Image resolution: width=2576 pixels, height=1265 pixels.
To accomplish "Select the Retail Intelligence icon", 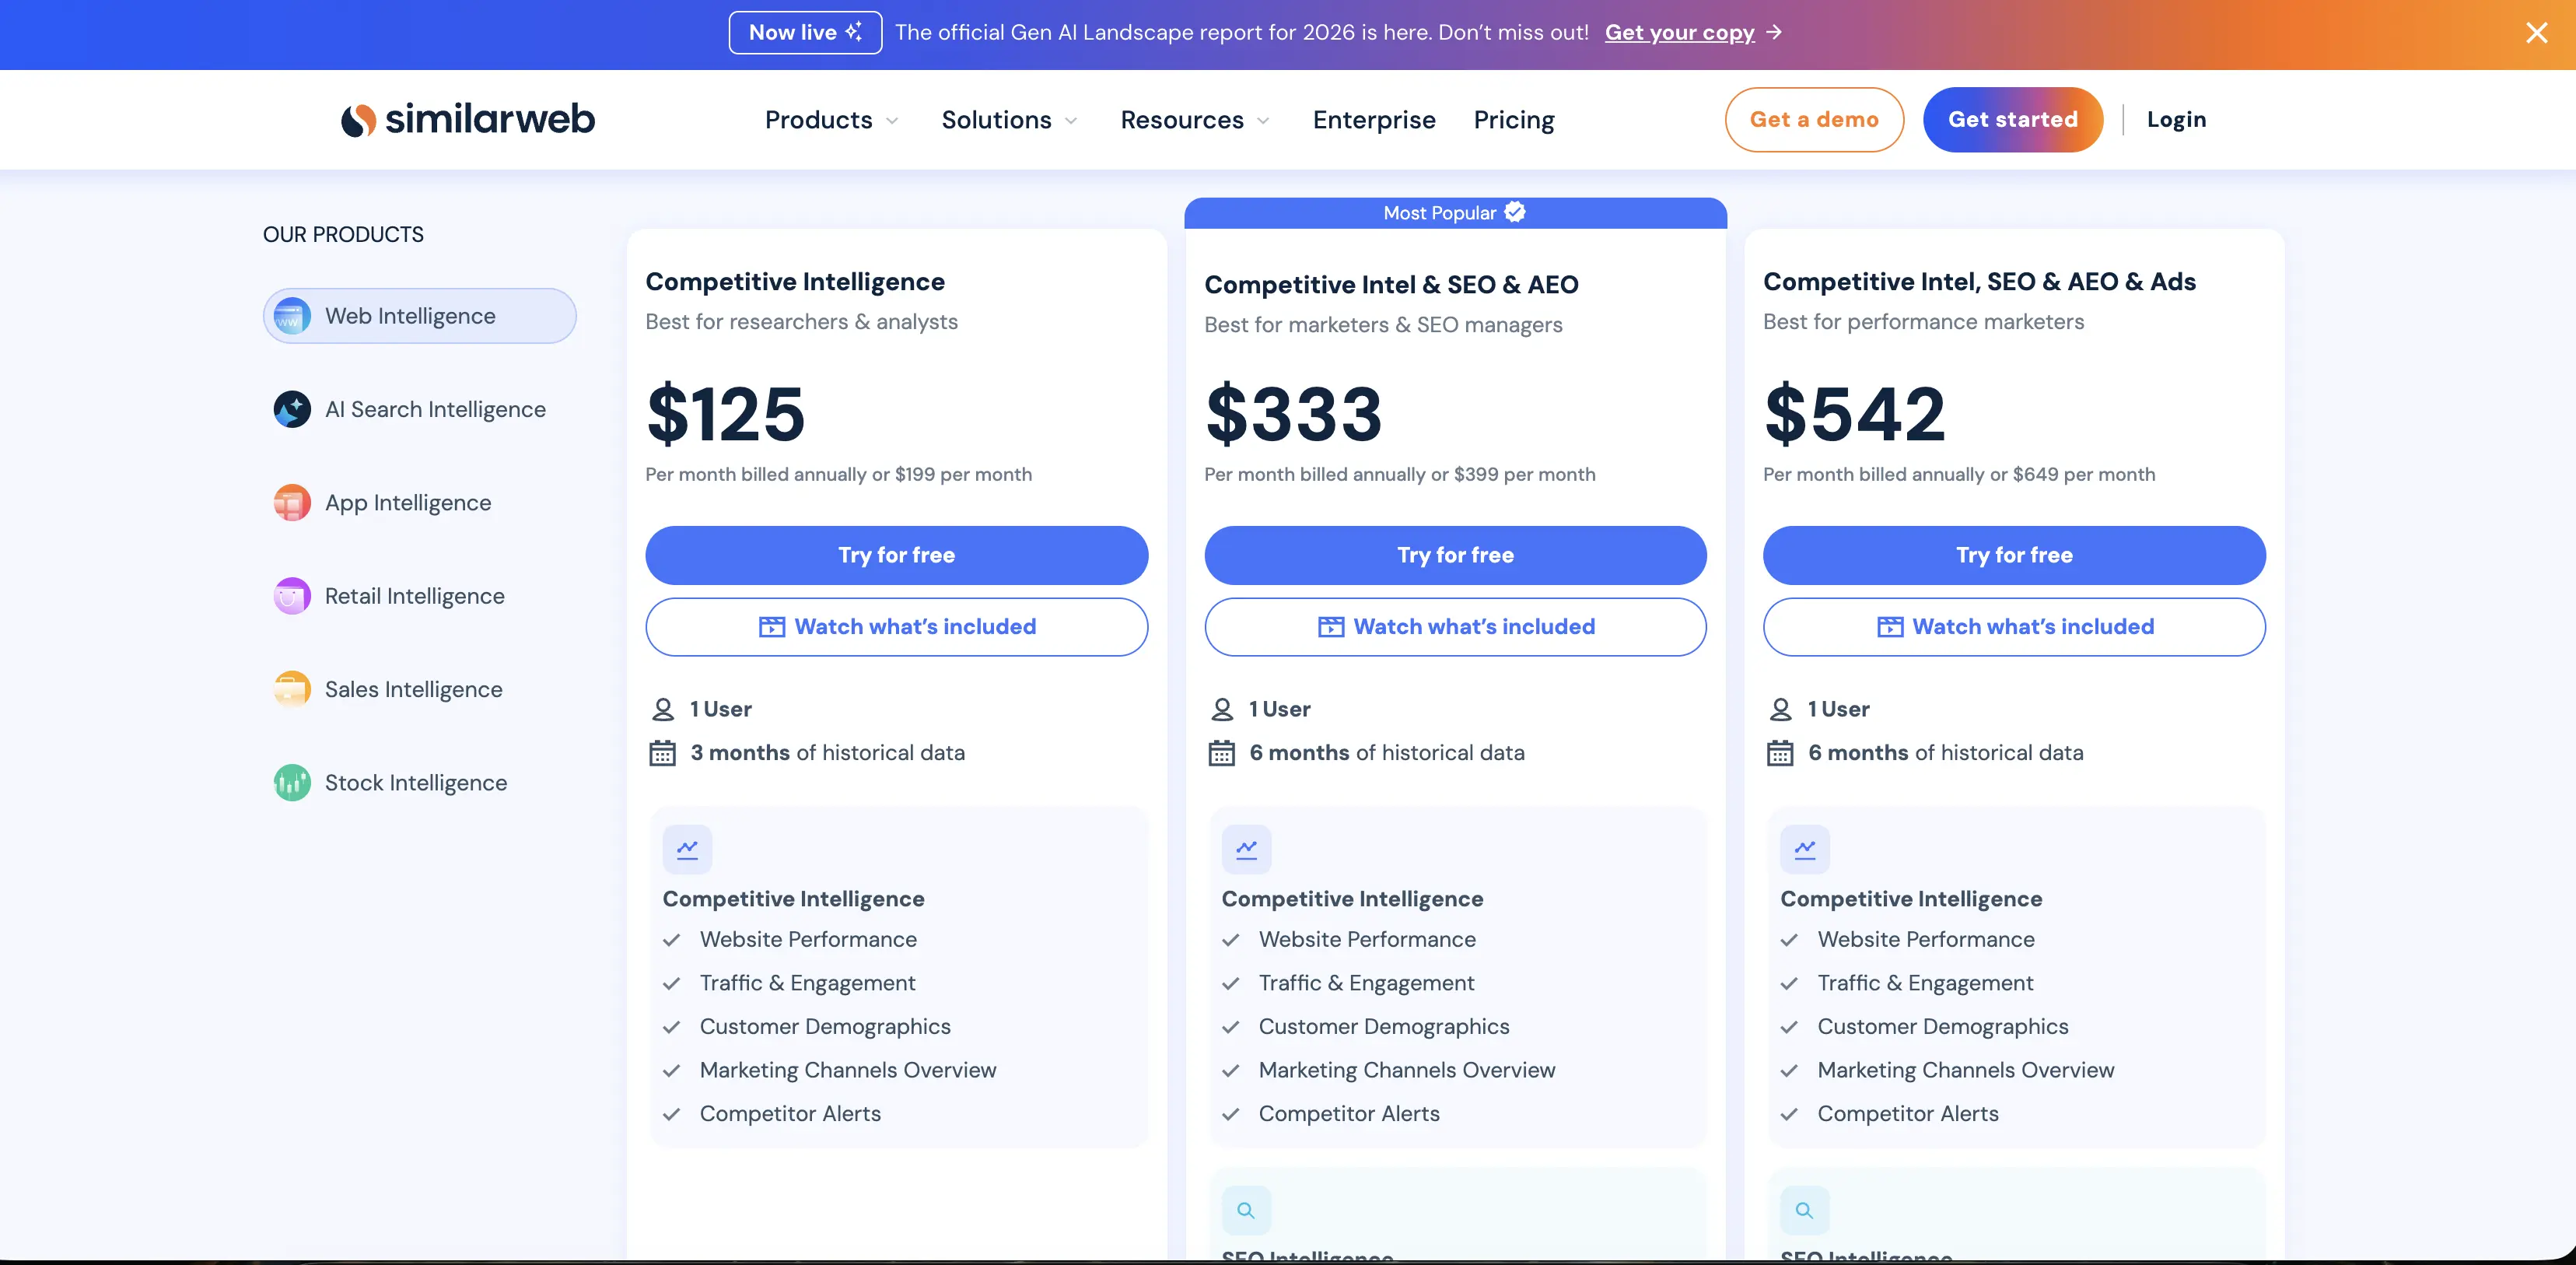I will pyautogui.click(x=292, y=596).
